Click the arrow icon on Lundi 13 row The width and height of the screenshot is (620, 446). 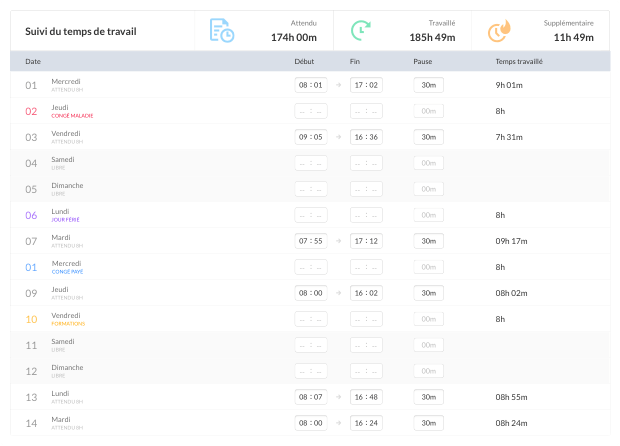tap(338, 397)
